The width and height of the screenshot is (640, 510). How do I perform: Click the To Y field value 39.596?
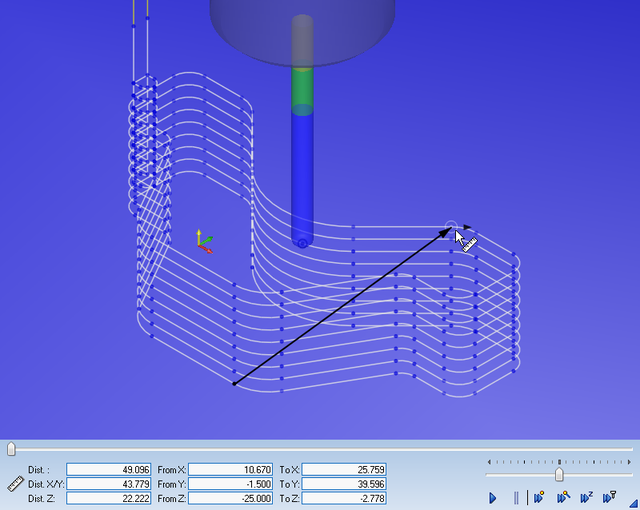pyautogui.click(x=344, y=484)
